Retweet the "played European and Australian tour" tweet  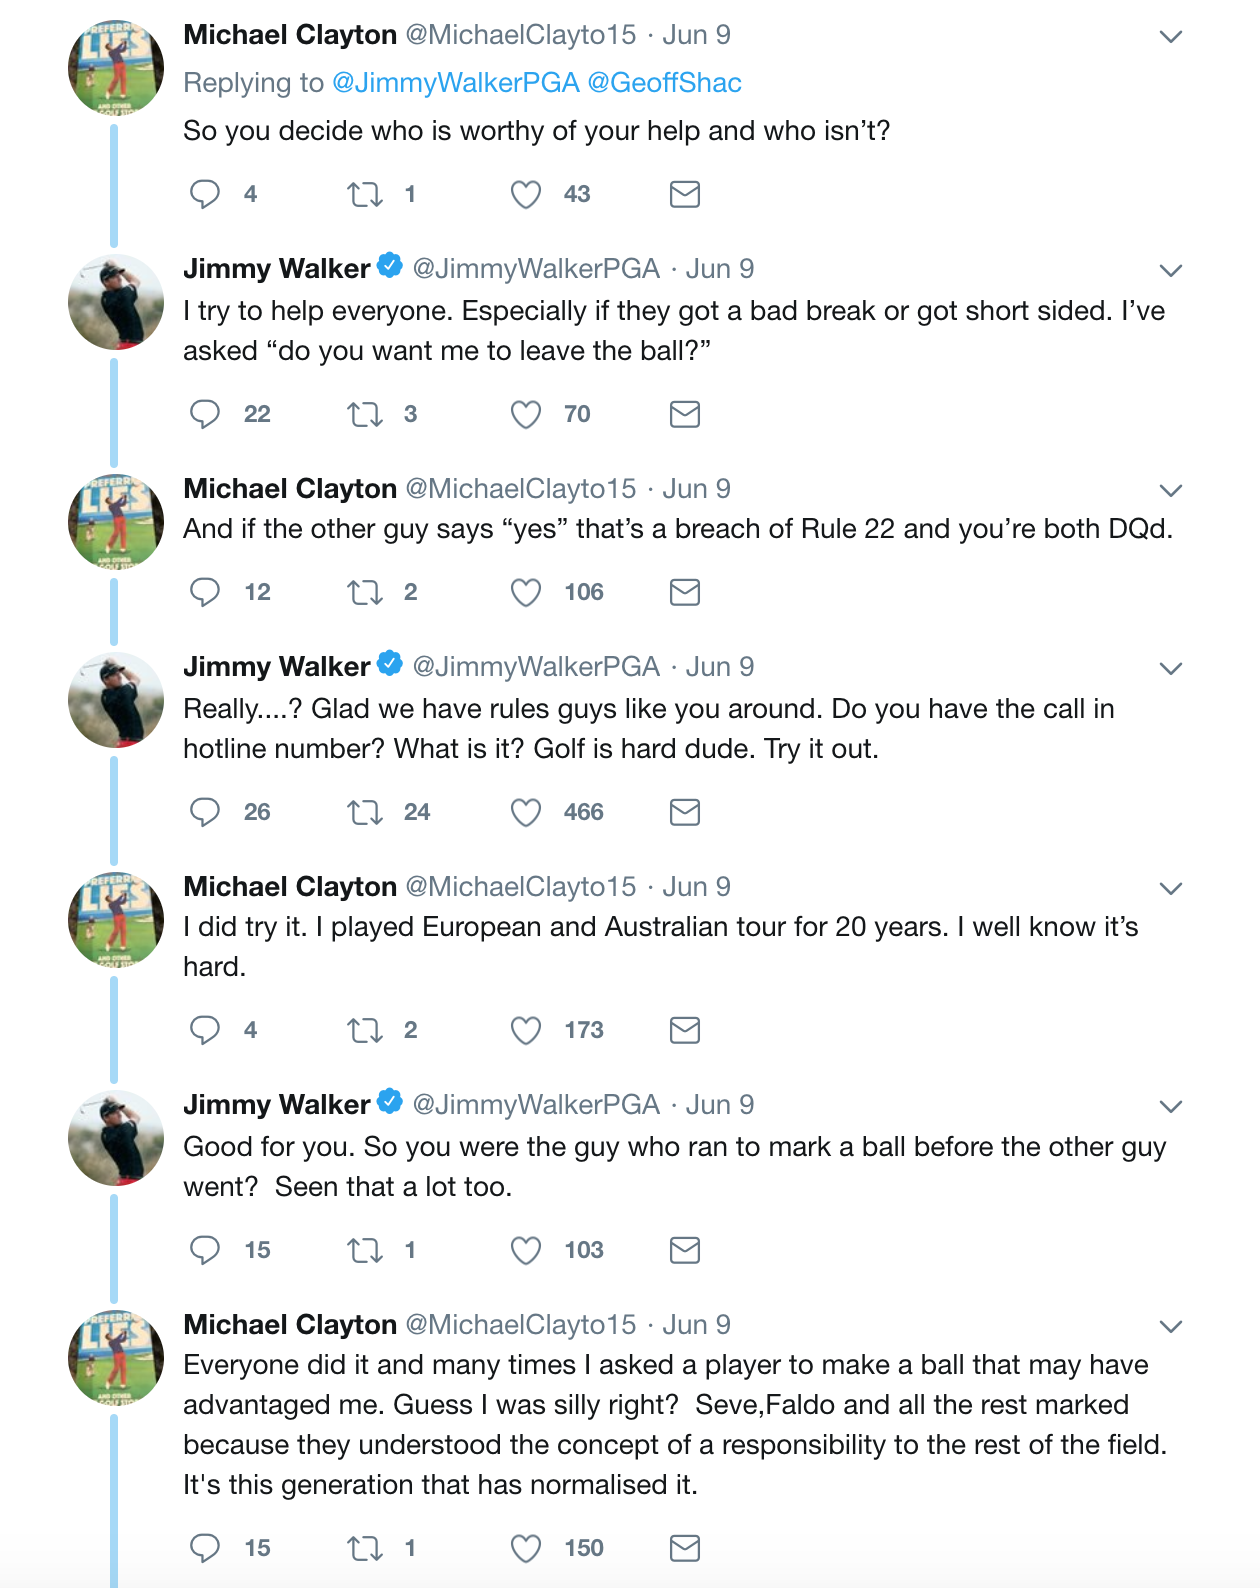coord(365,1030)
